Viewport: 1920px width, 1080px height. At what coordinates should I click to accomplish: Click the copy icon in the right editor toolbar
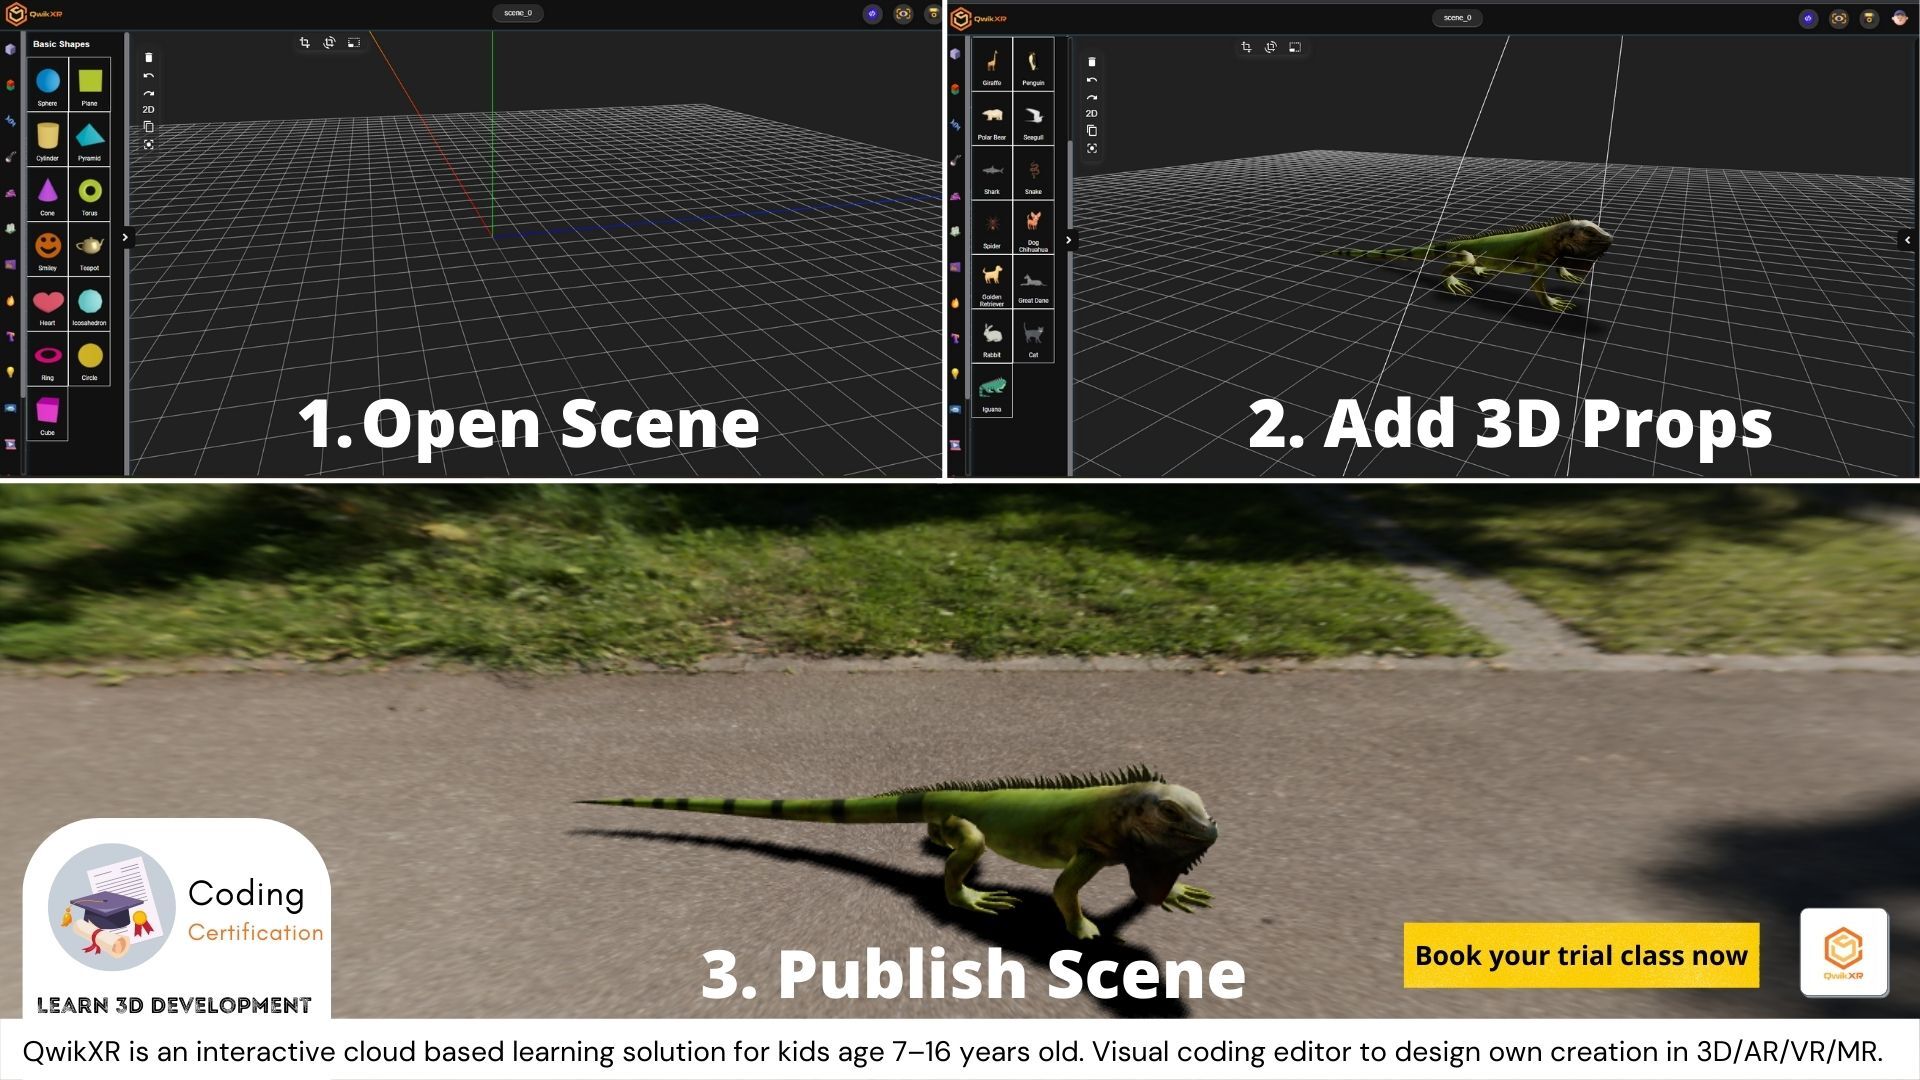pyautogui.click(x=1092, y=131)
